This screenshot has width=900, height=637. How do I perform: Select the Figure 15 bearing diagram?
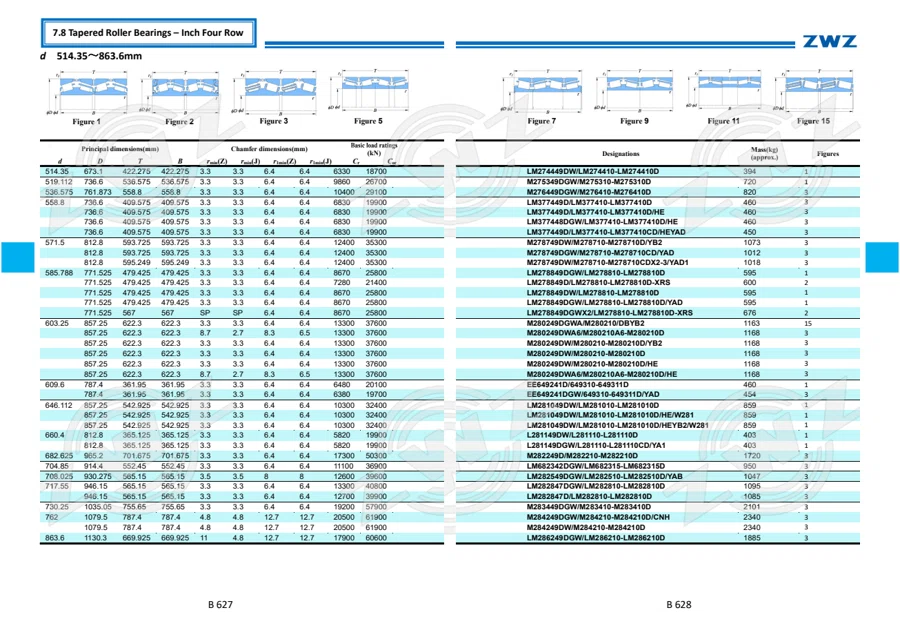[x=814, y=91]
